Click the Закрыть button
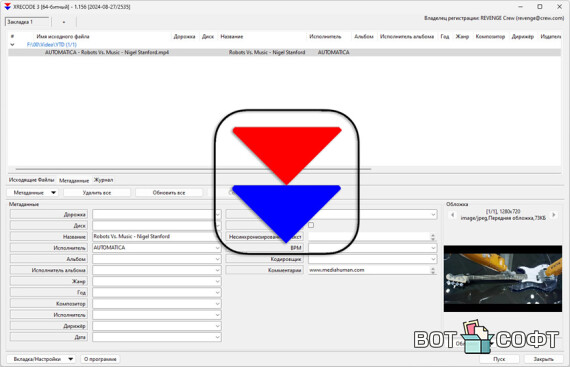This screenshot has width=570, height=367. point(543,359)
